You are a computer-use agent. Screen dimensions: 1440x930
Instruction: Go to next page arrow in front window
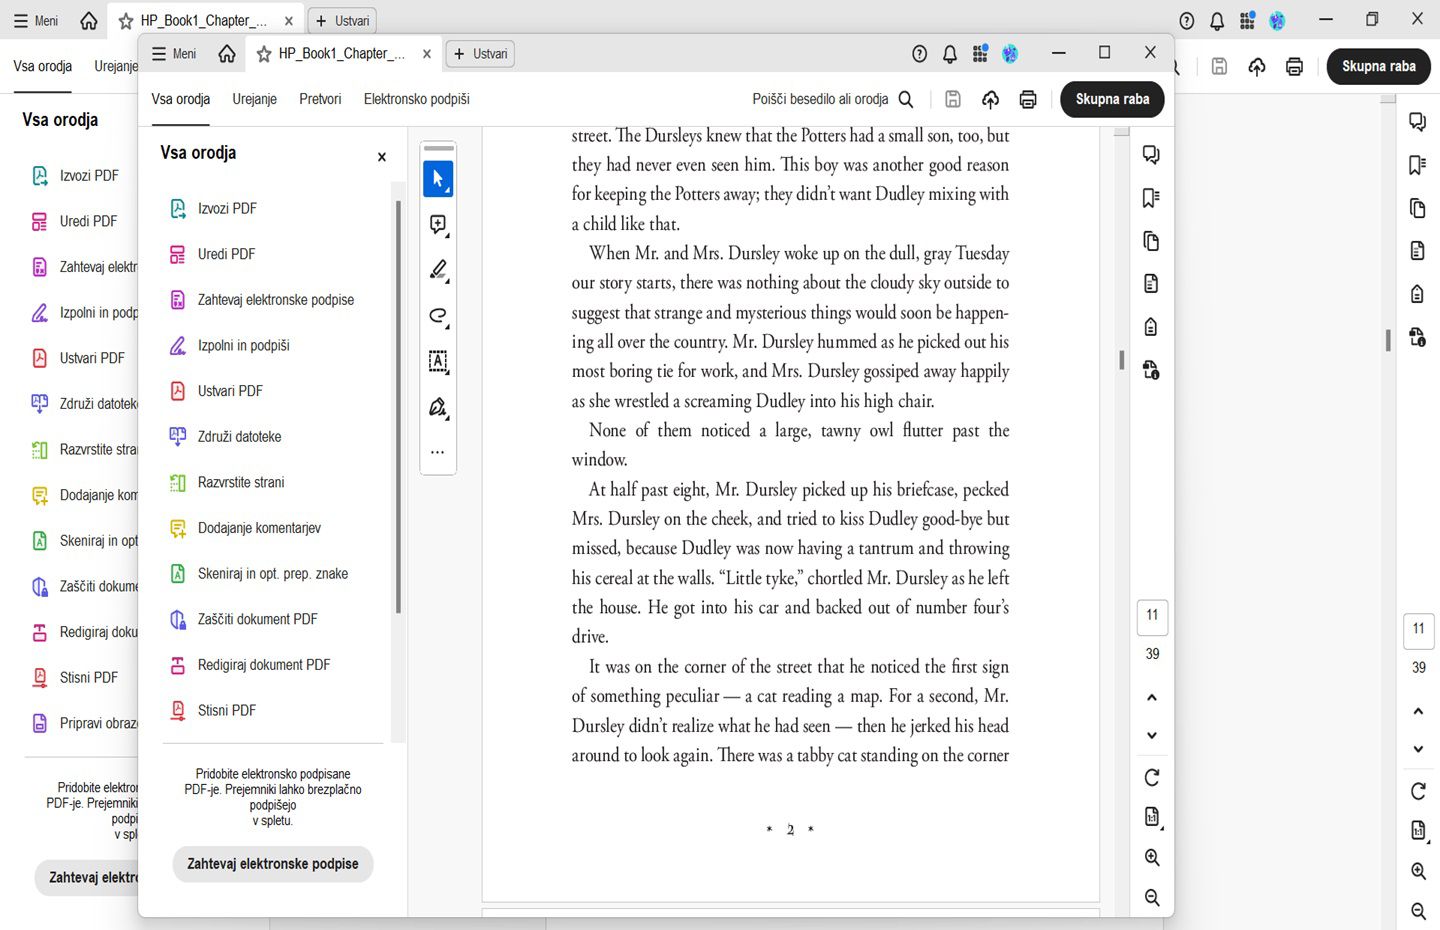pyautogui.click(x=1152, y=735)
